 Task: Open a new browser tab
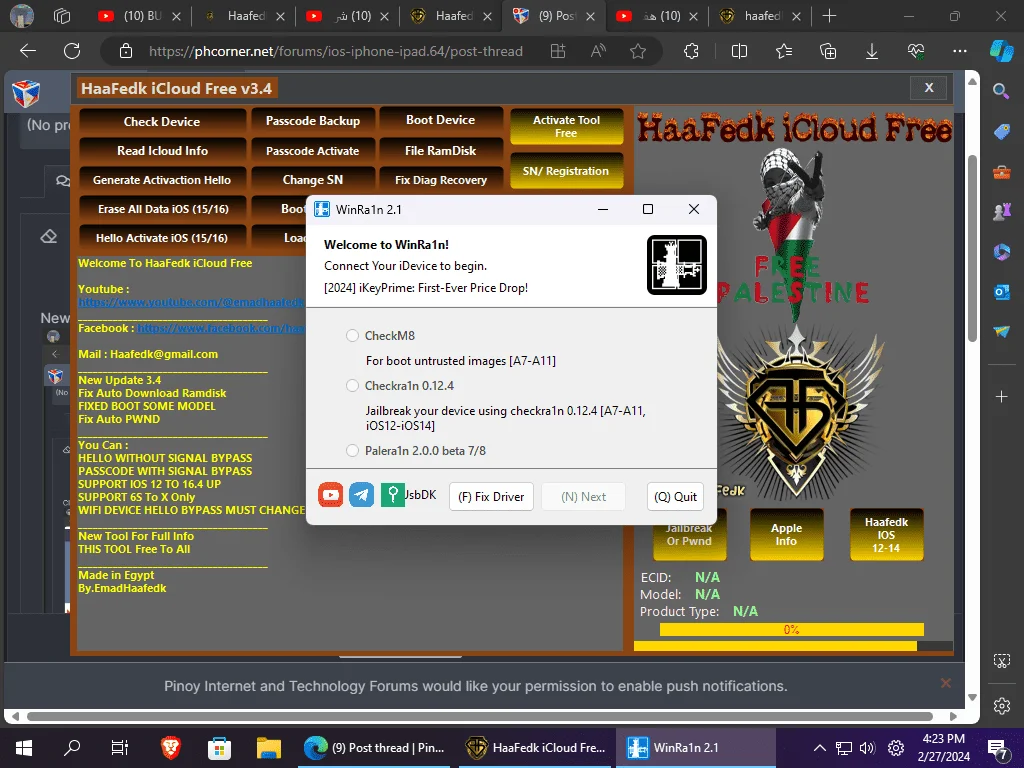coord(829,16)
